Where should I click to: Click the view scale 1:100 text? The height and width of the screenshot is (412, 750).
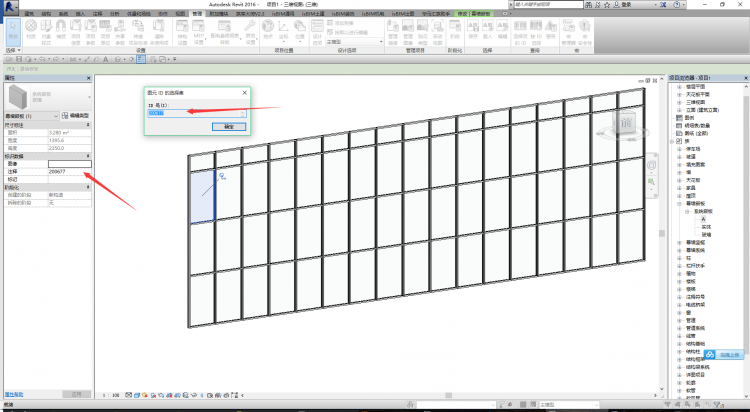point(111,395)
